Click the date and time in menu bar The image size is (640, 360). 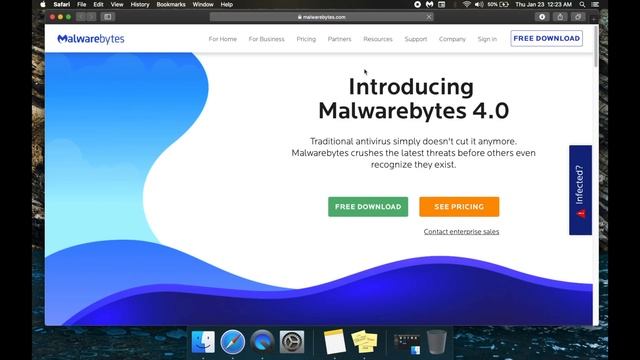(x=543, y=4)
